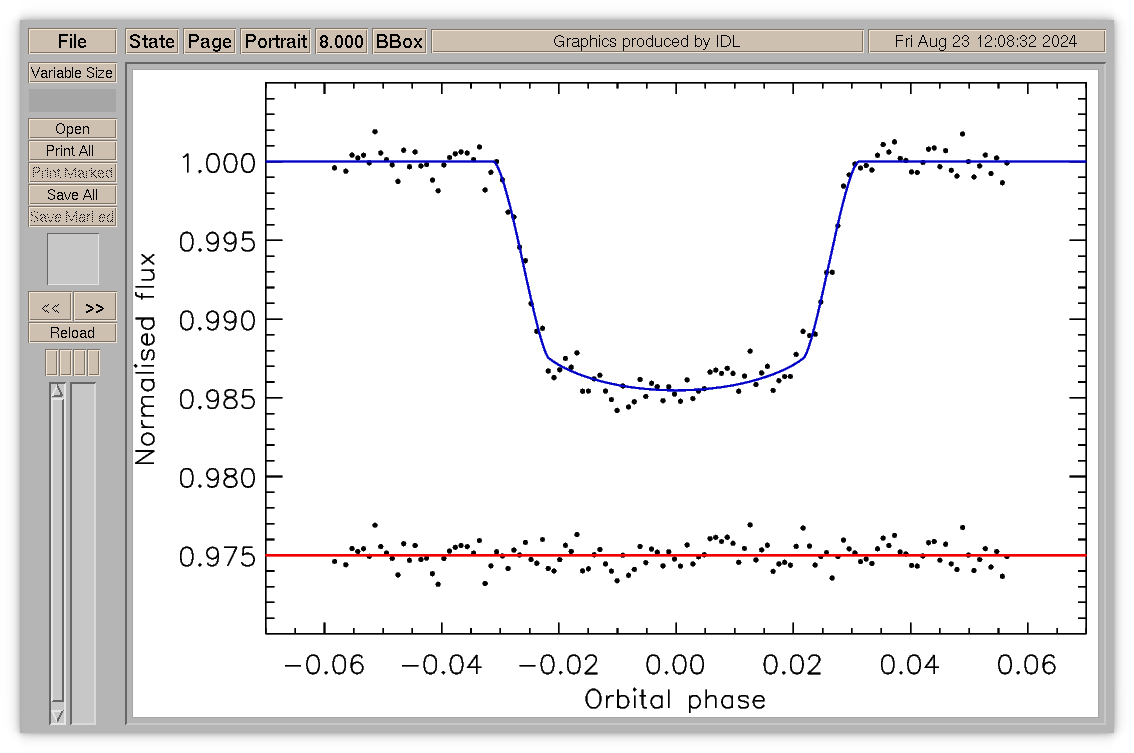Expand the 8.000 scale dropdown
This screenshot has width=1134, height=753.
pos(341,41)
